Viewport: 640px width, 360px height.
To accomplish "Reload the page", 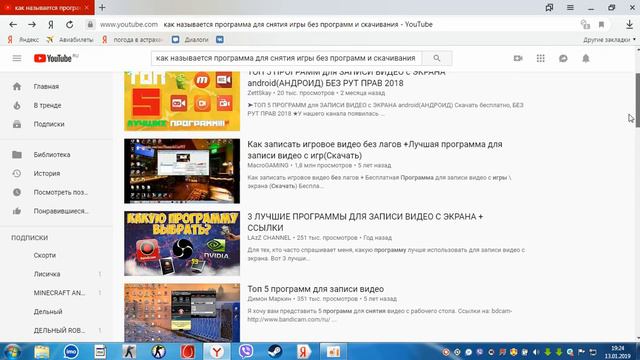I will 70,24.
